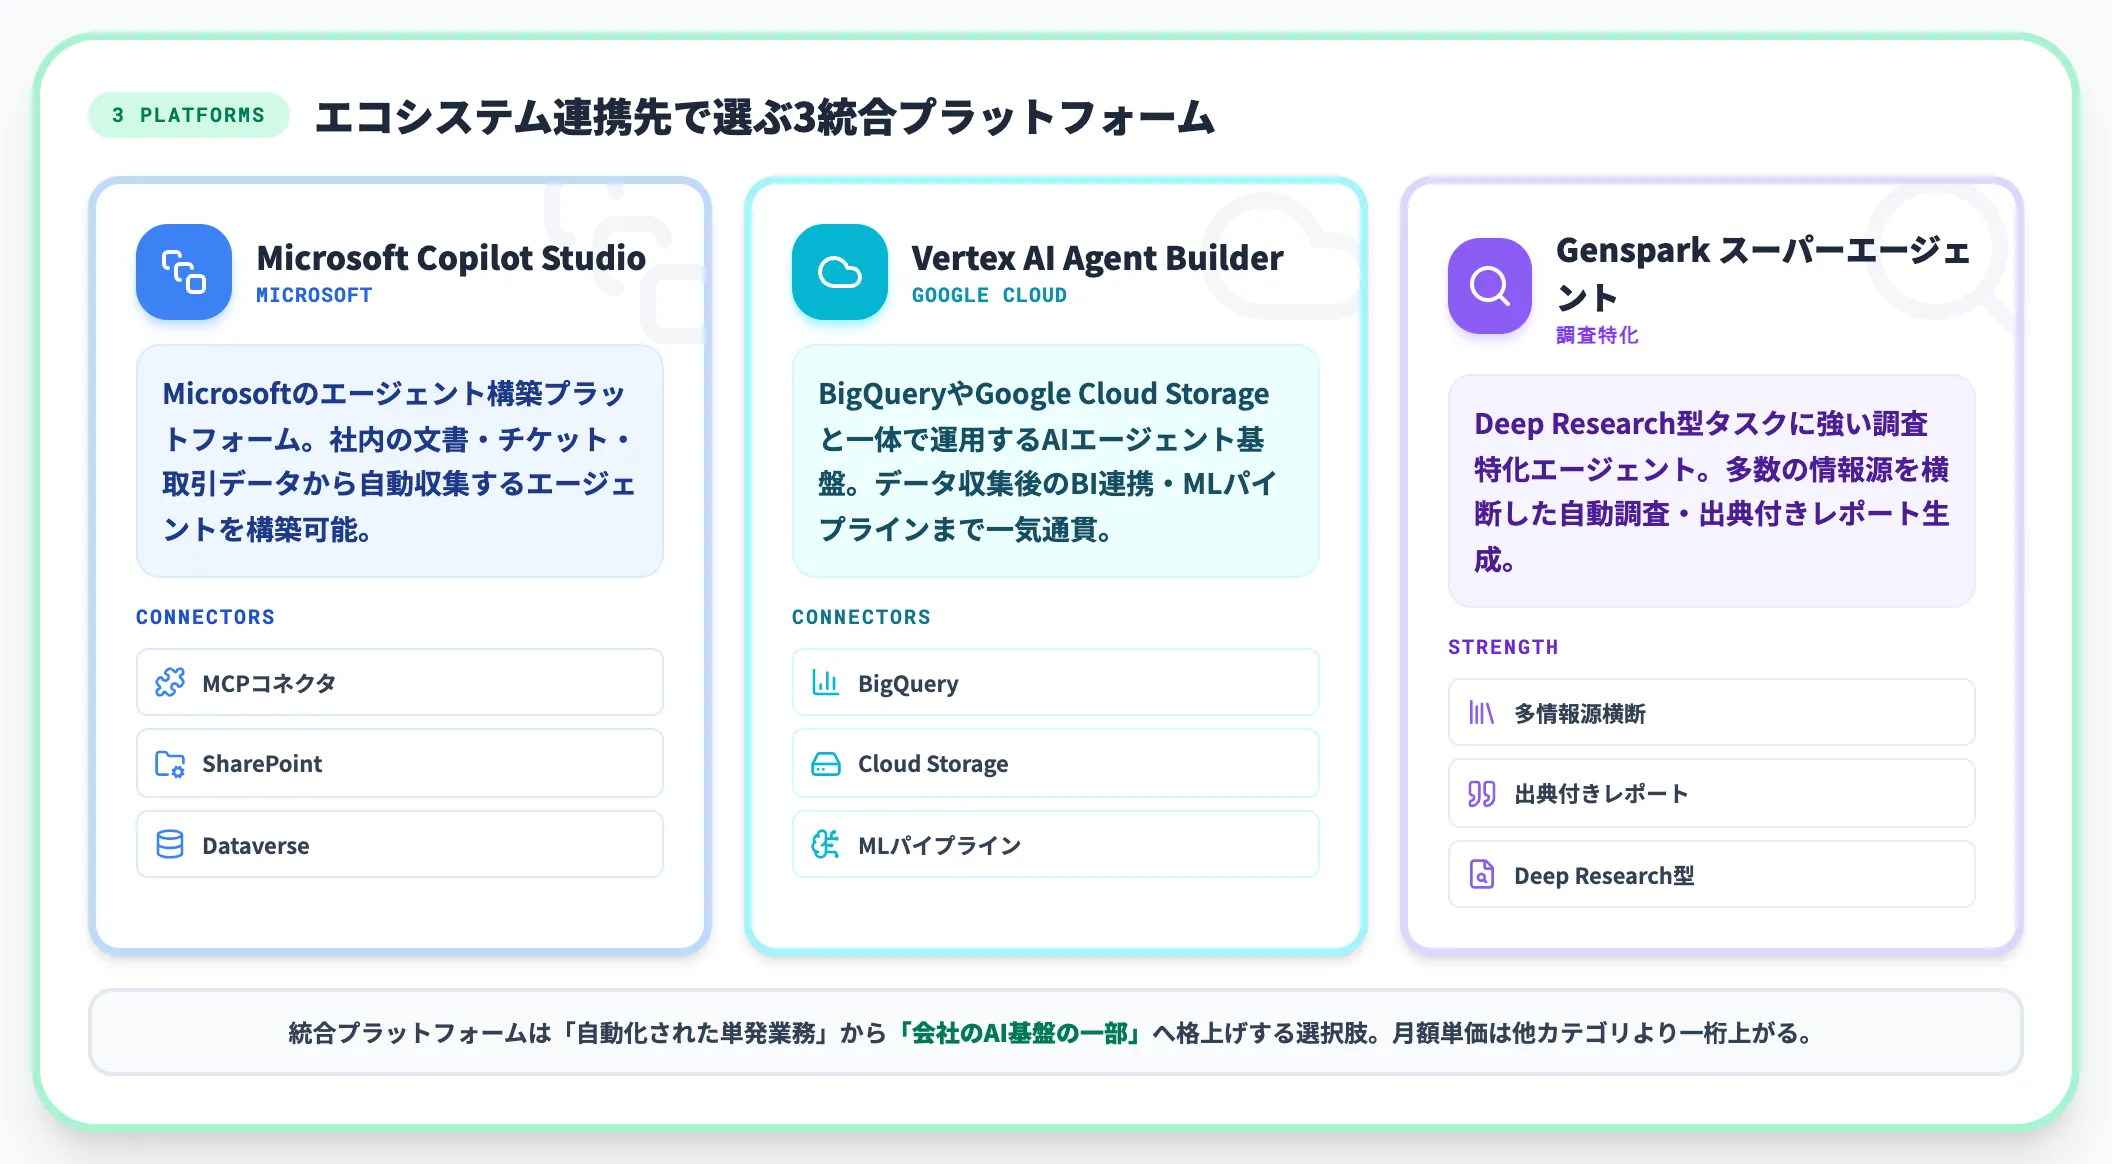Click the Microsoft Copilot Studio title
2112x1164 pixels.
[x=451, y=258]
